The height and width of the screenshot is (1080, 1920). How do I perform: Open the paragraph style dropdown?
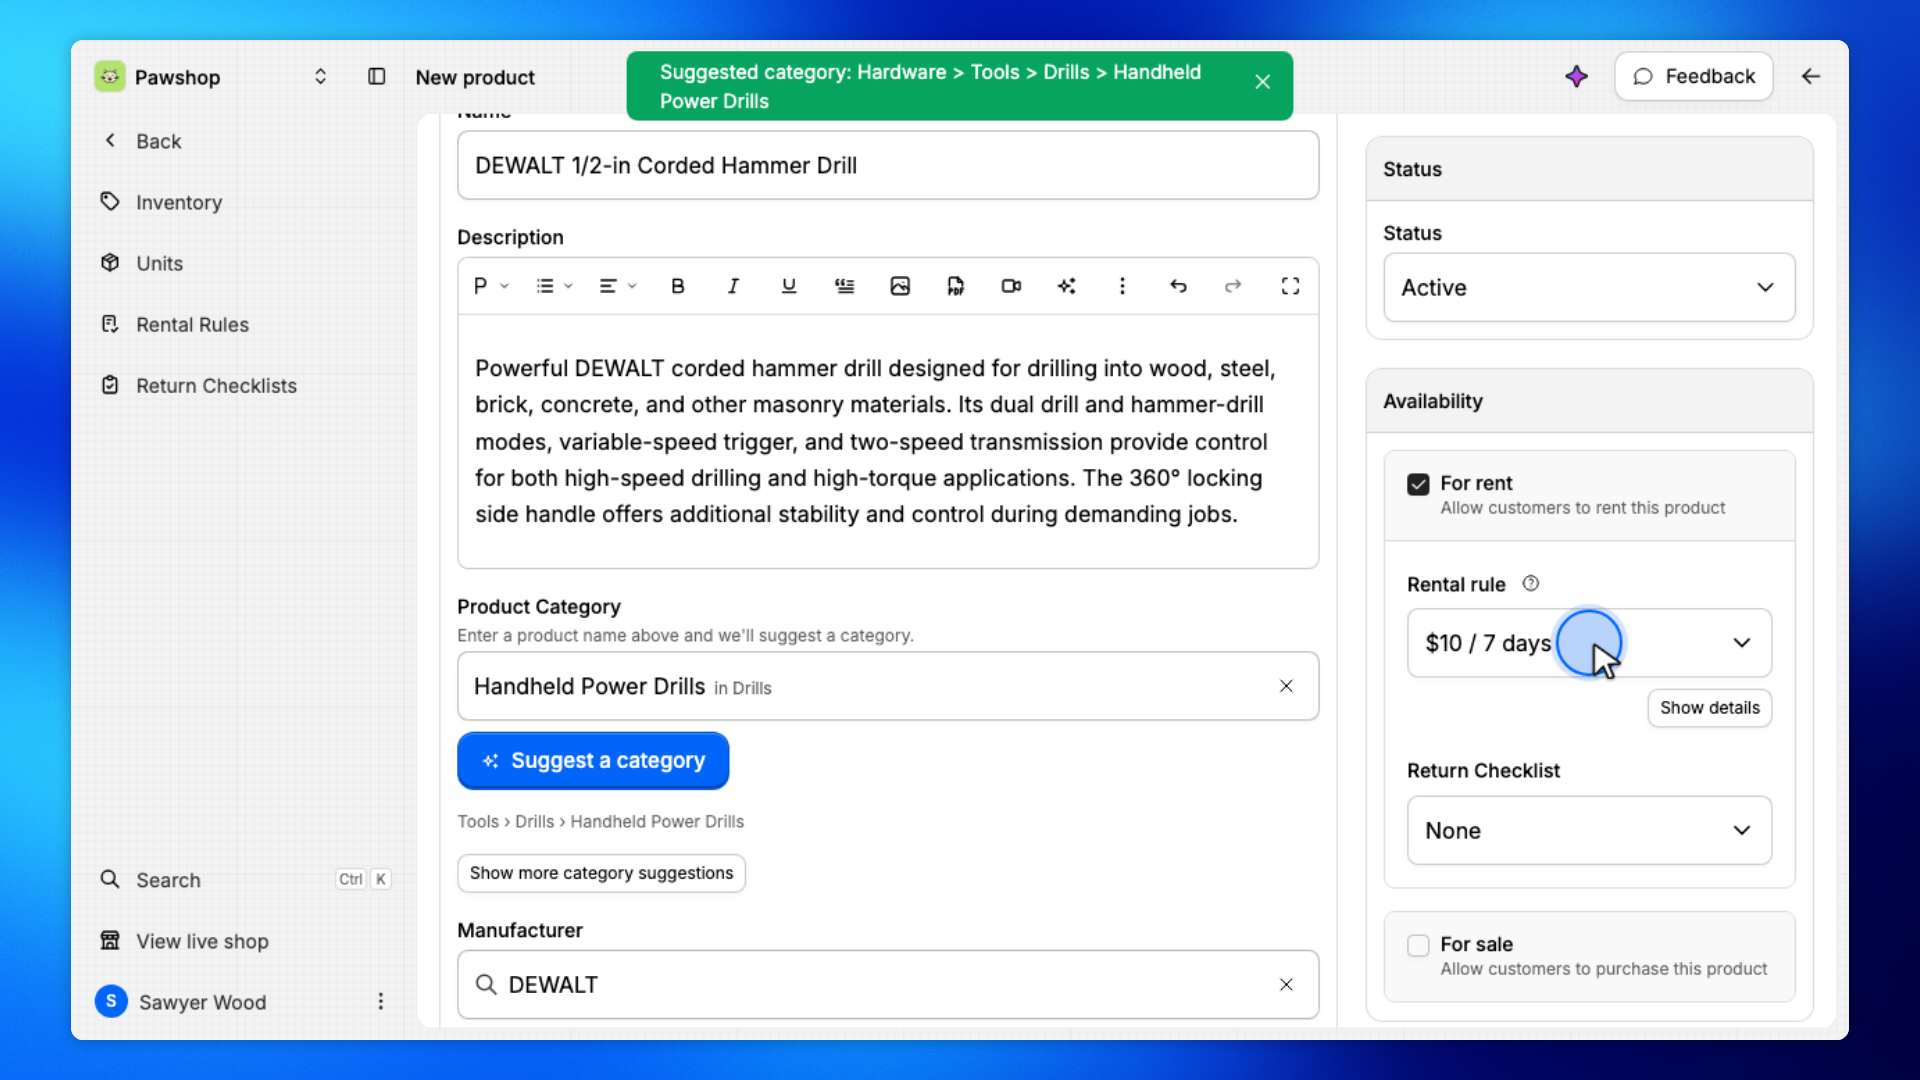point(491,286)
